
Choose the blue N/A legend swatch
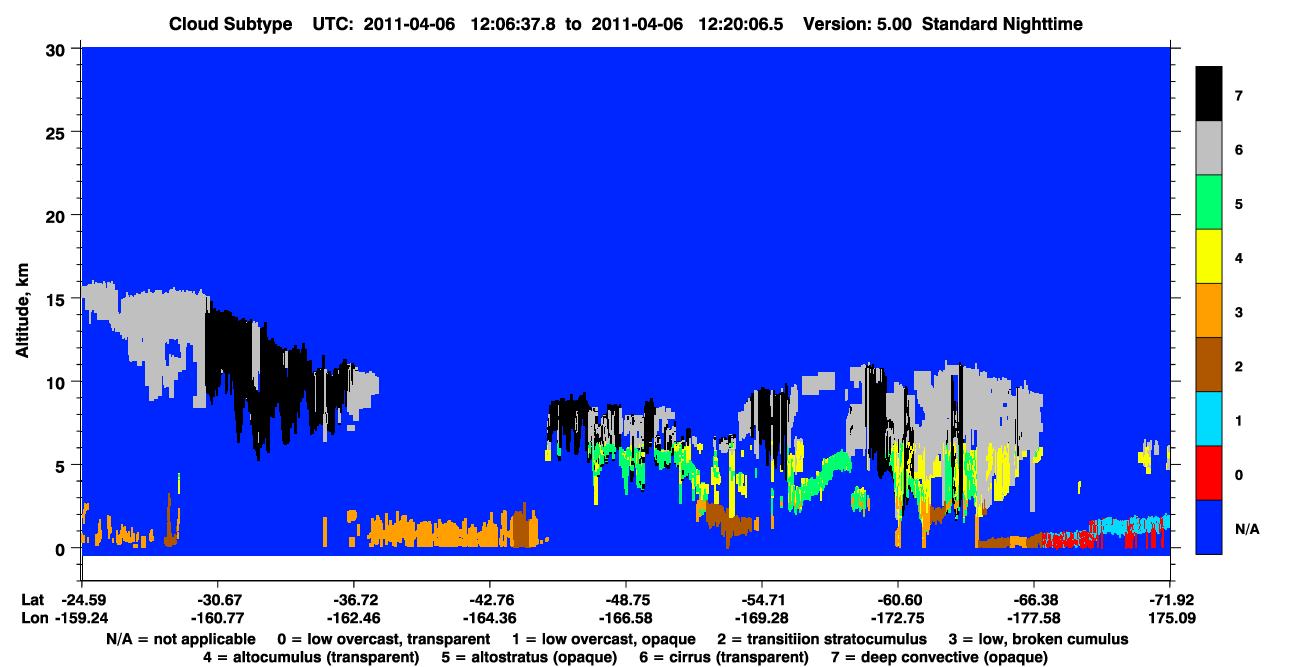coord(1209,527)
